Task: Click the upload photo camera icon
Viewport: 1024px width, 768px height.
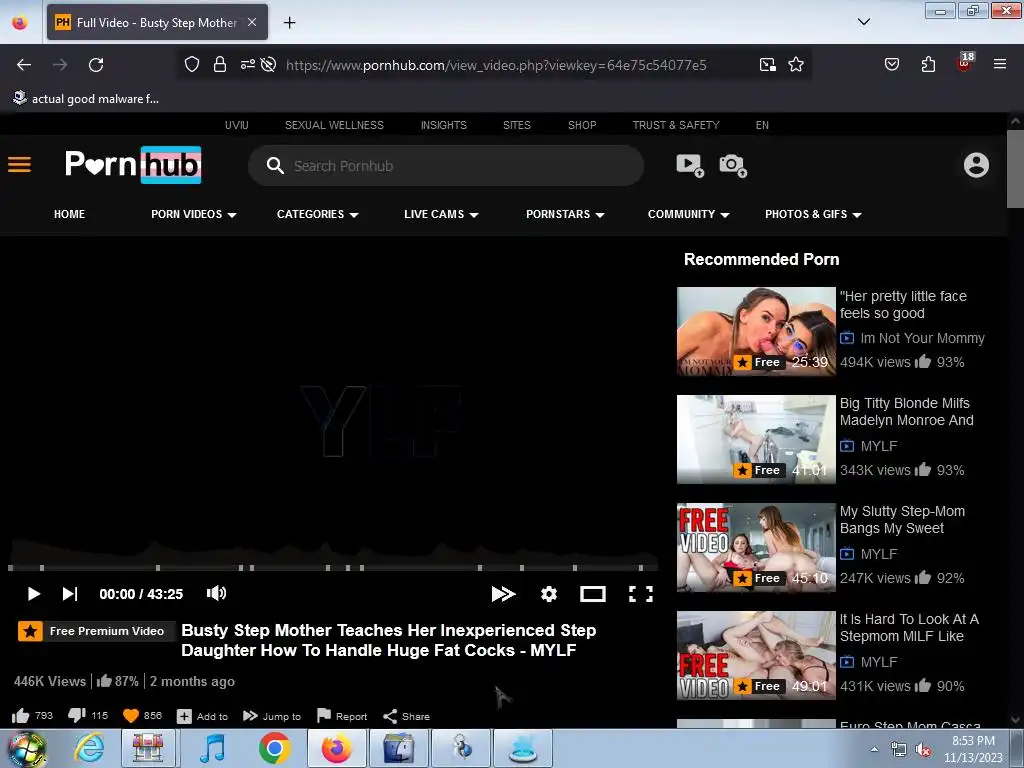Action: click(x=733, y=165)
